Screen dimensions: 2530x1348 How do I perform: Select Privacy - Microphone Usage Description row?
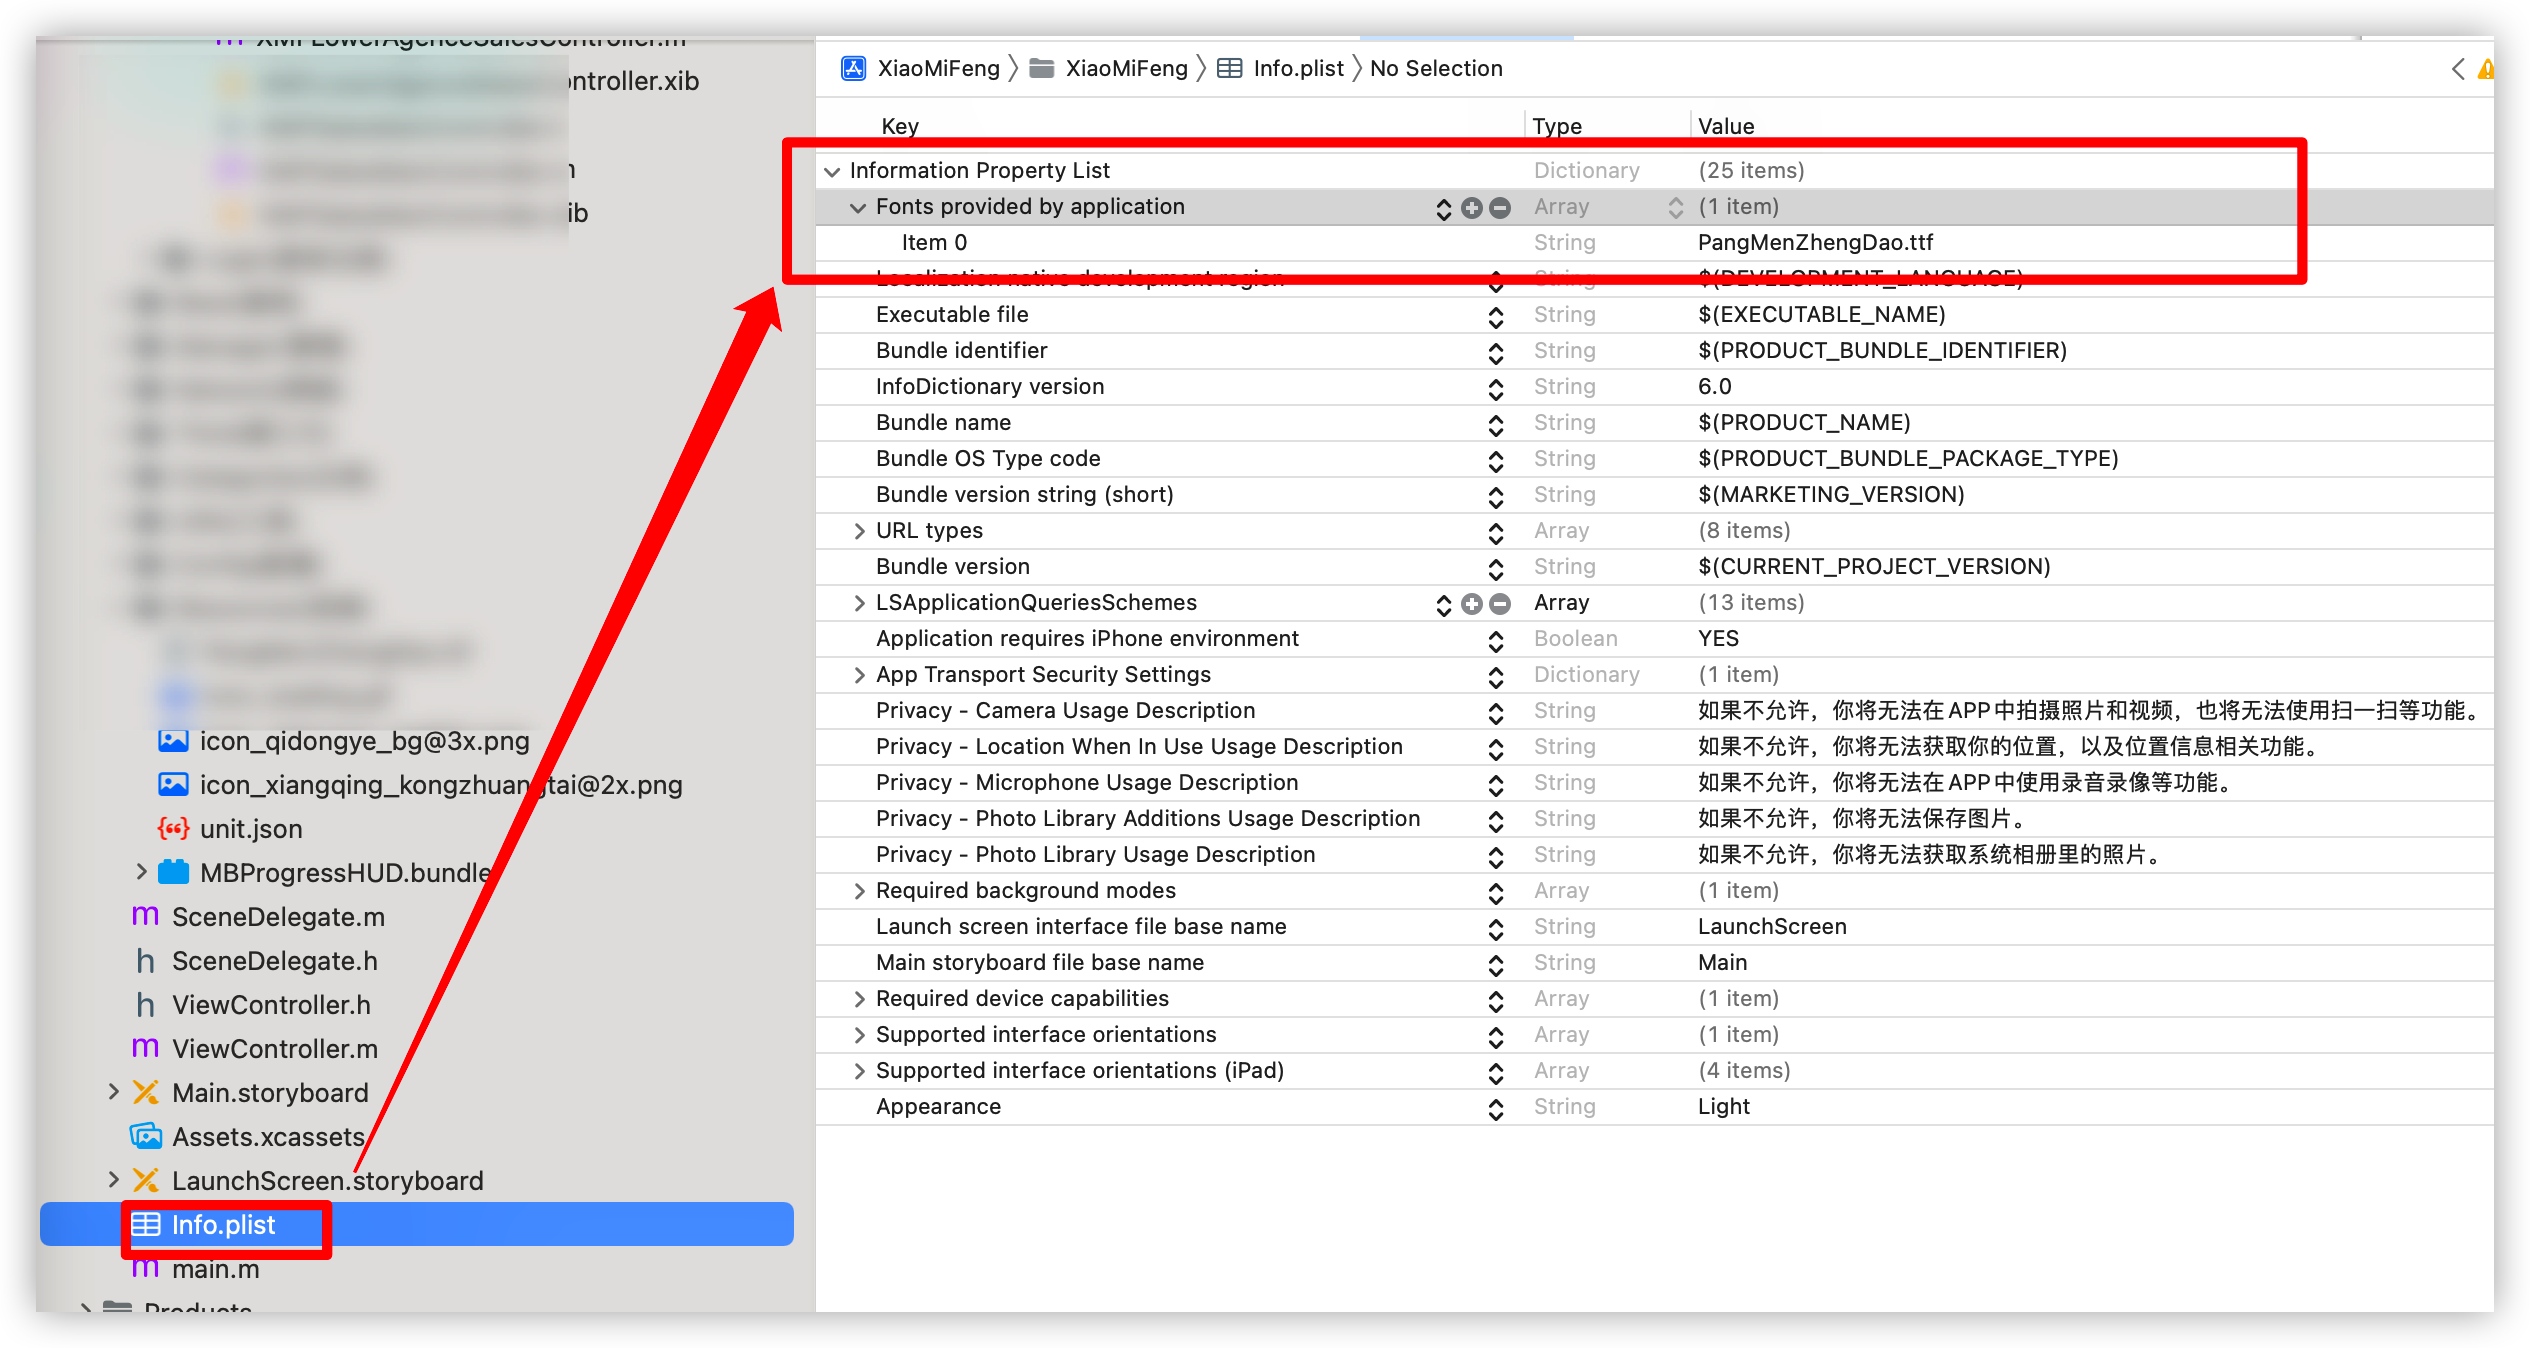tap(1655, 783)
